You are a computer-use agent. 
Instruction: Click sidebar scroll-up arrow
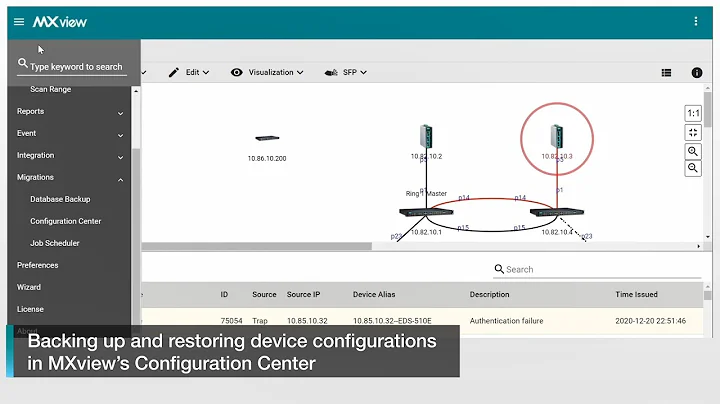click(x=136, y=91)
